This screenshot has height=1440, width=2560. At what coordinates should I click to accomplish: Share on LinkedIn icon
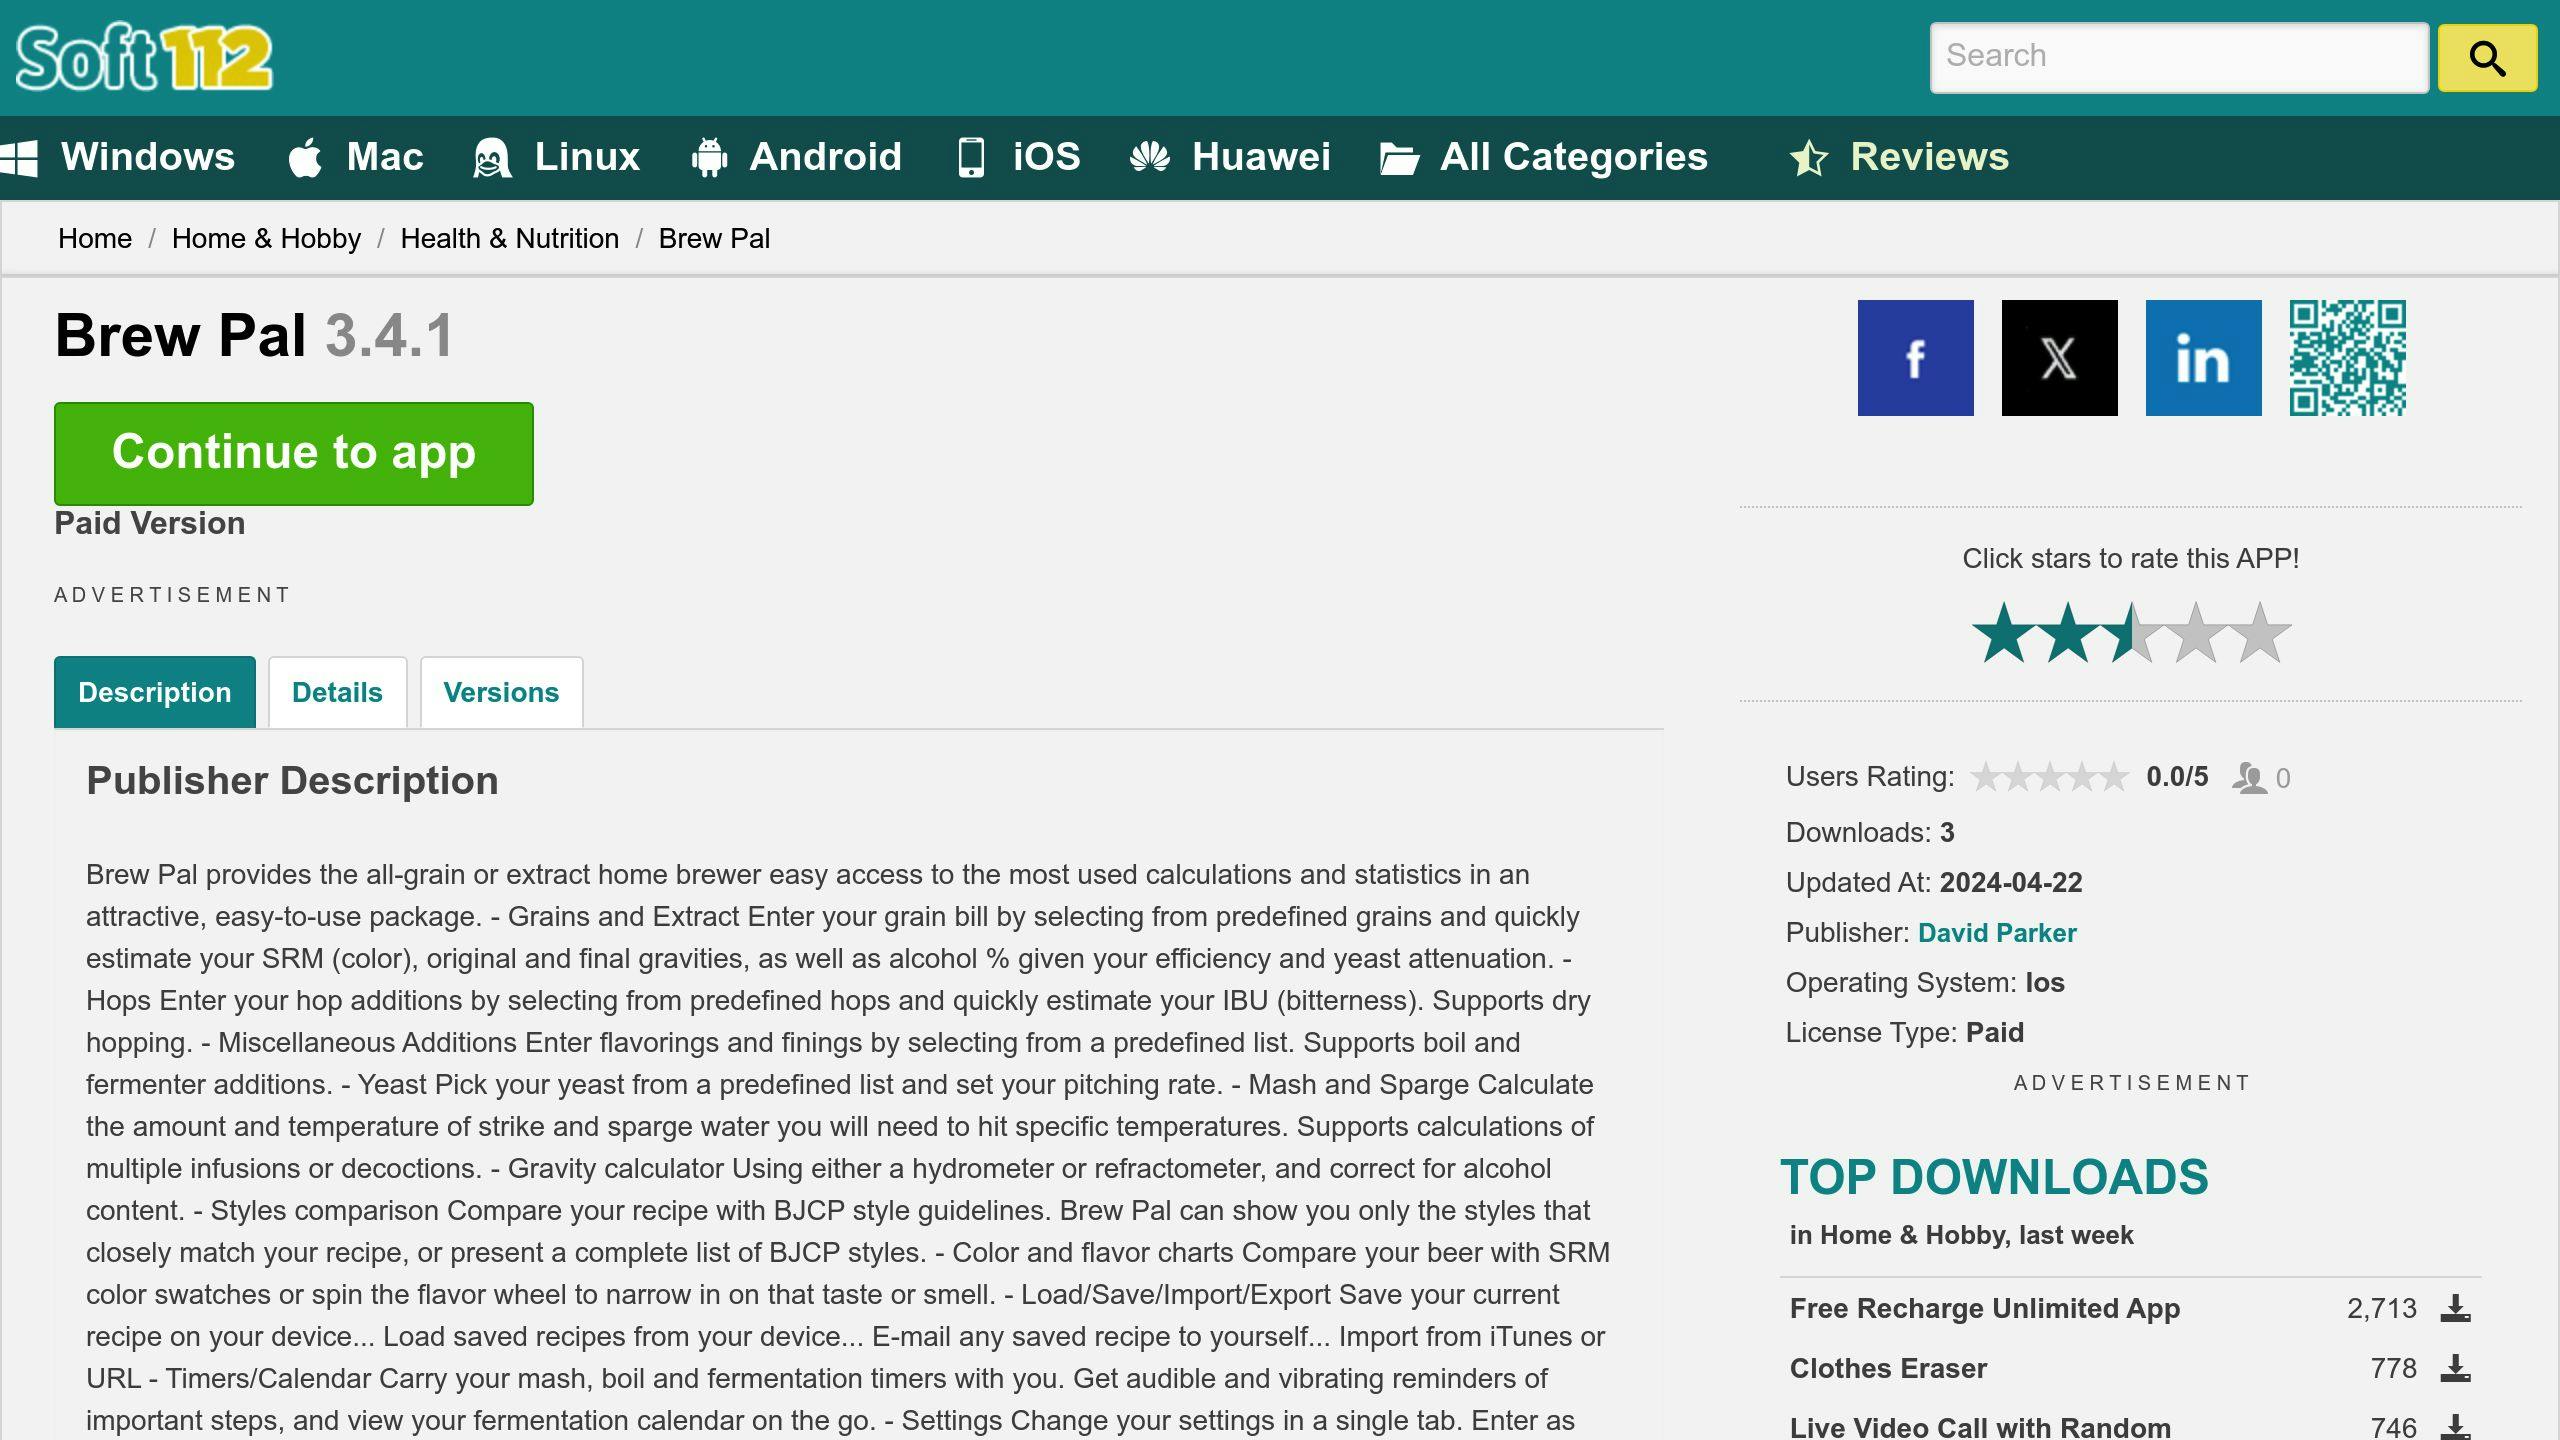tap(2204, 358)
